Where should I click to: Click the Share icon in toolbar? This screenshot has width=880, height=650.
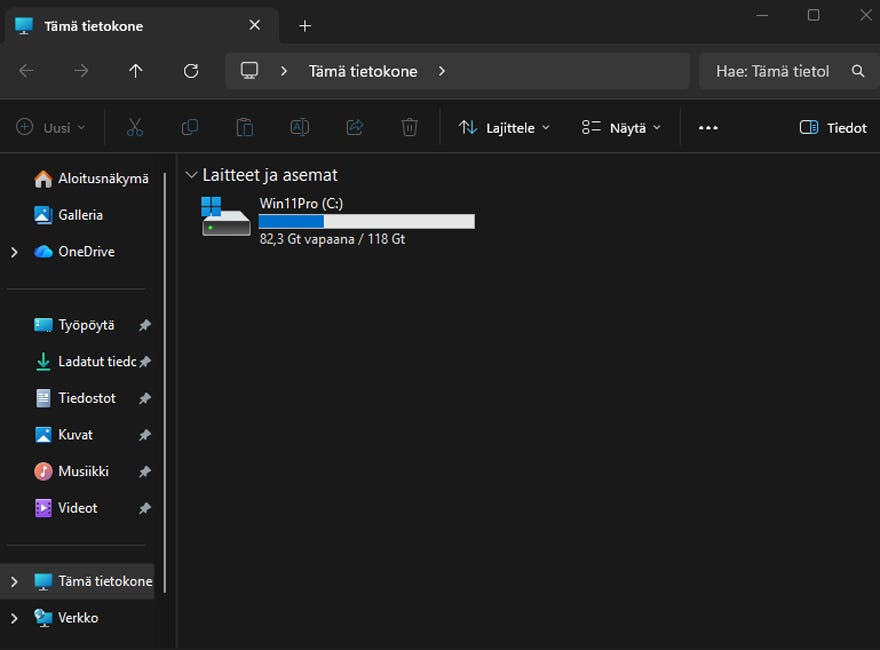click(x=354, y=128)
